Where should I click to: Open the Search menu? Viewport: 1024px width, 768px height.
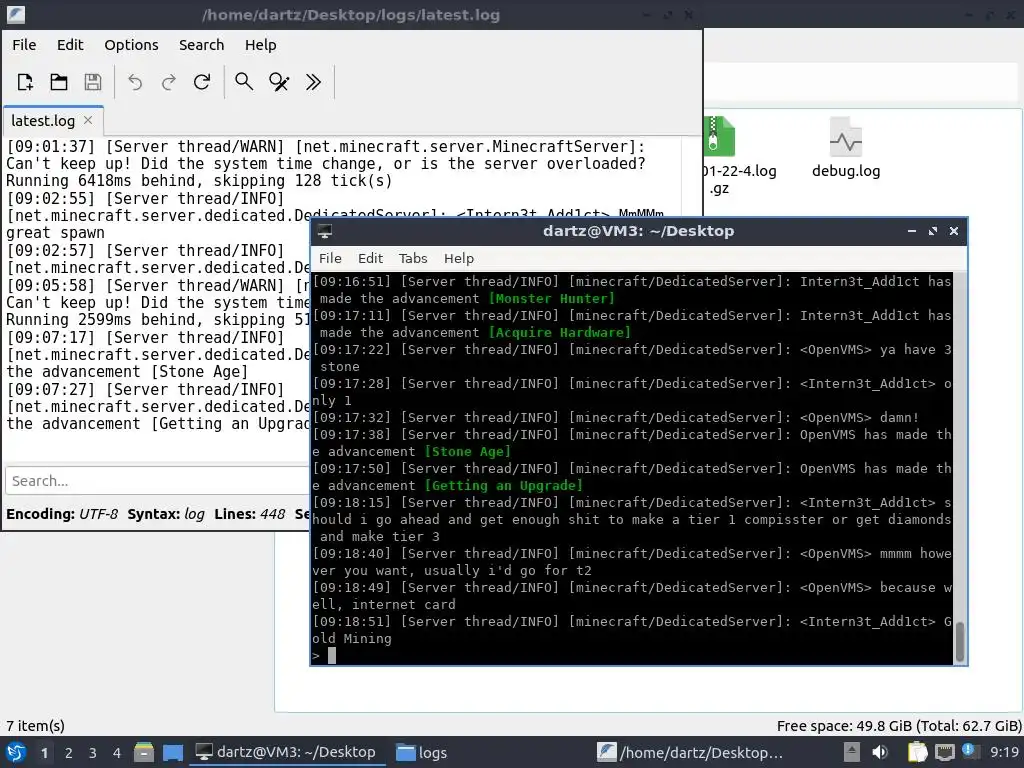point(201,44)
